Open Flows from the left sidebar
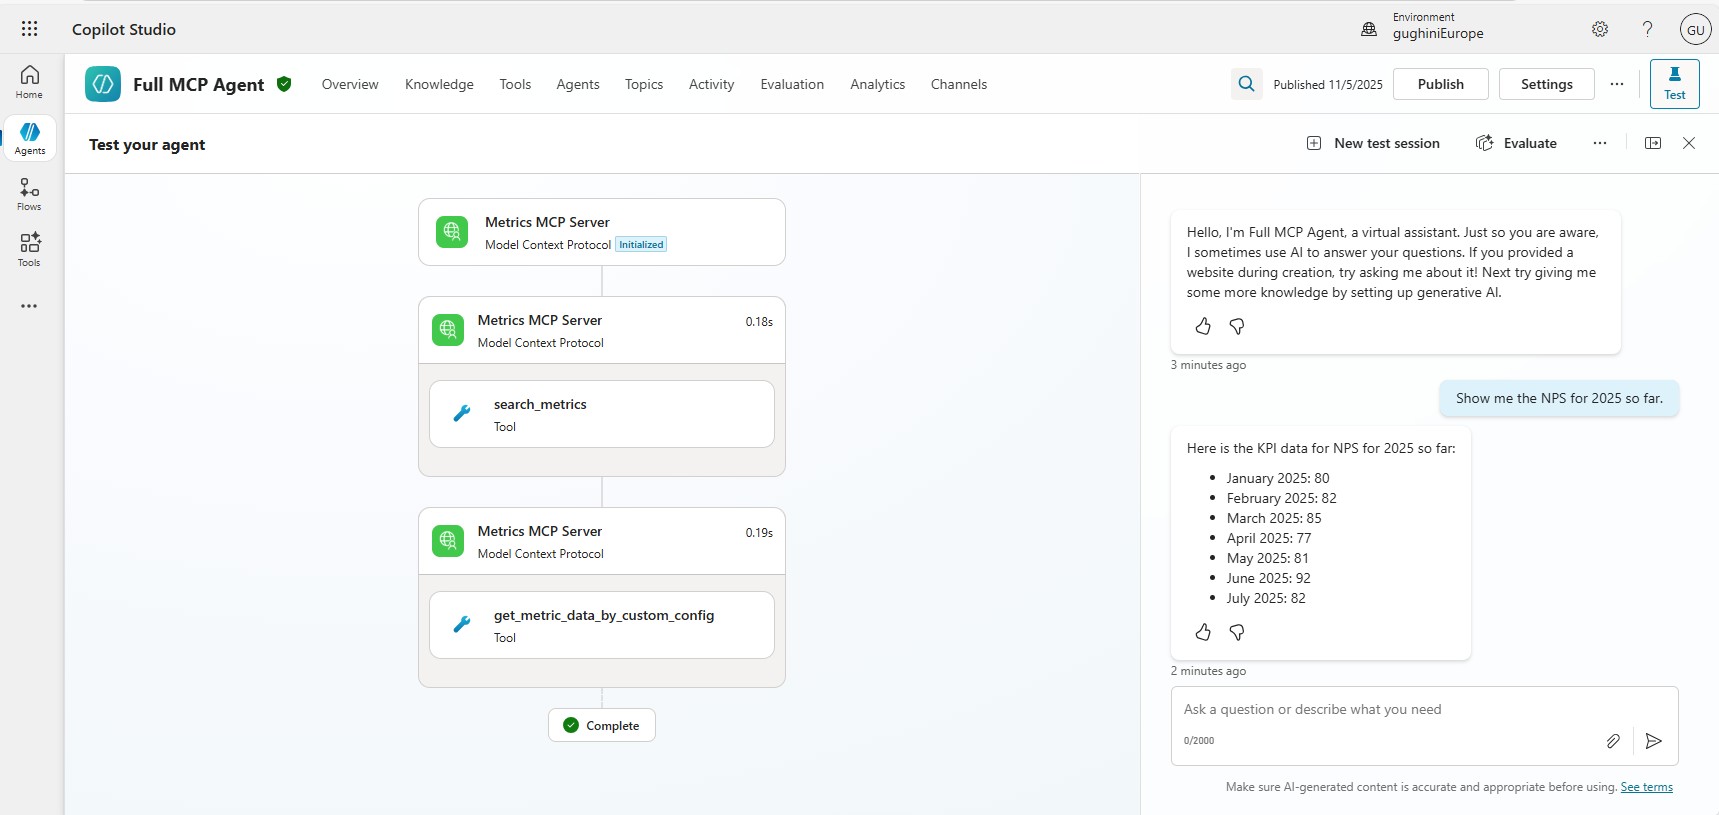Image resolution: width=1719 pixels, height=815 pixels. click(x=30, y=194)
